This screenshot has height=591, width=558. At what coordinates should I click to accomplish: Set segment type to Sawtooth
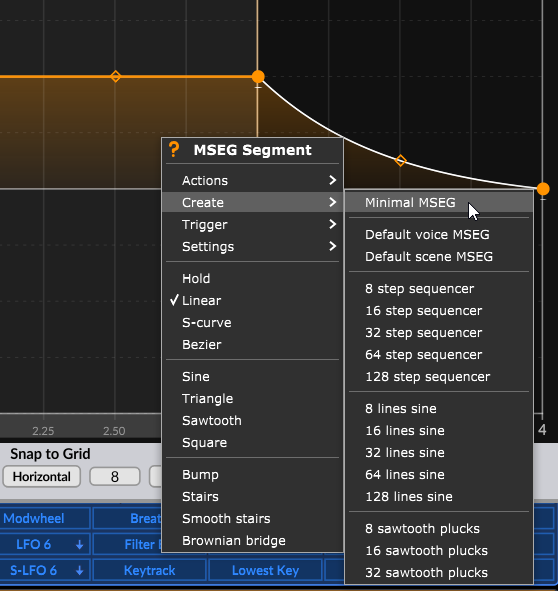[x=252, y=421]
